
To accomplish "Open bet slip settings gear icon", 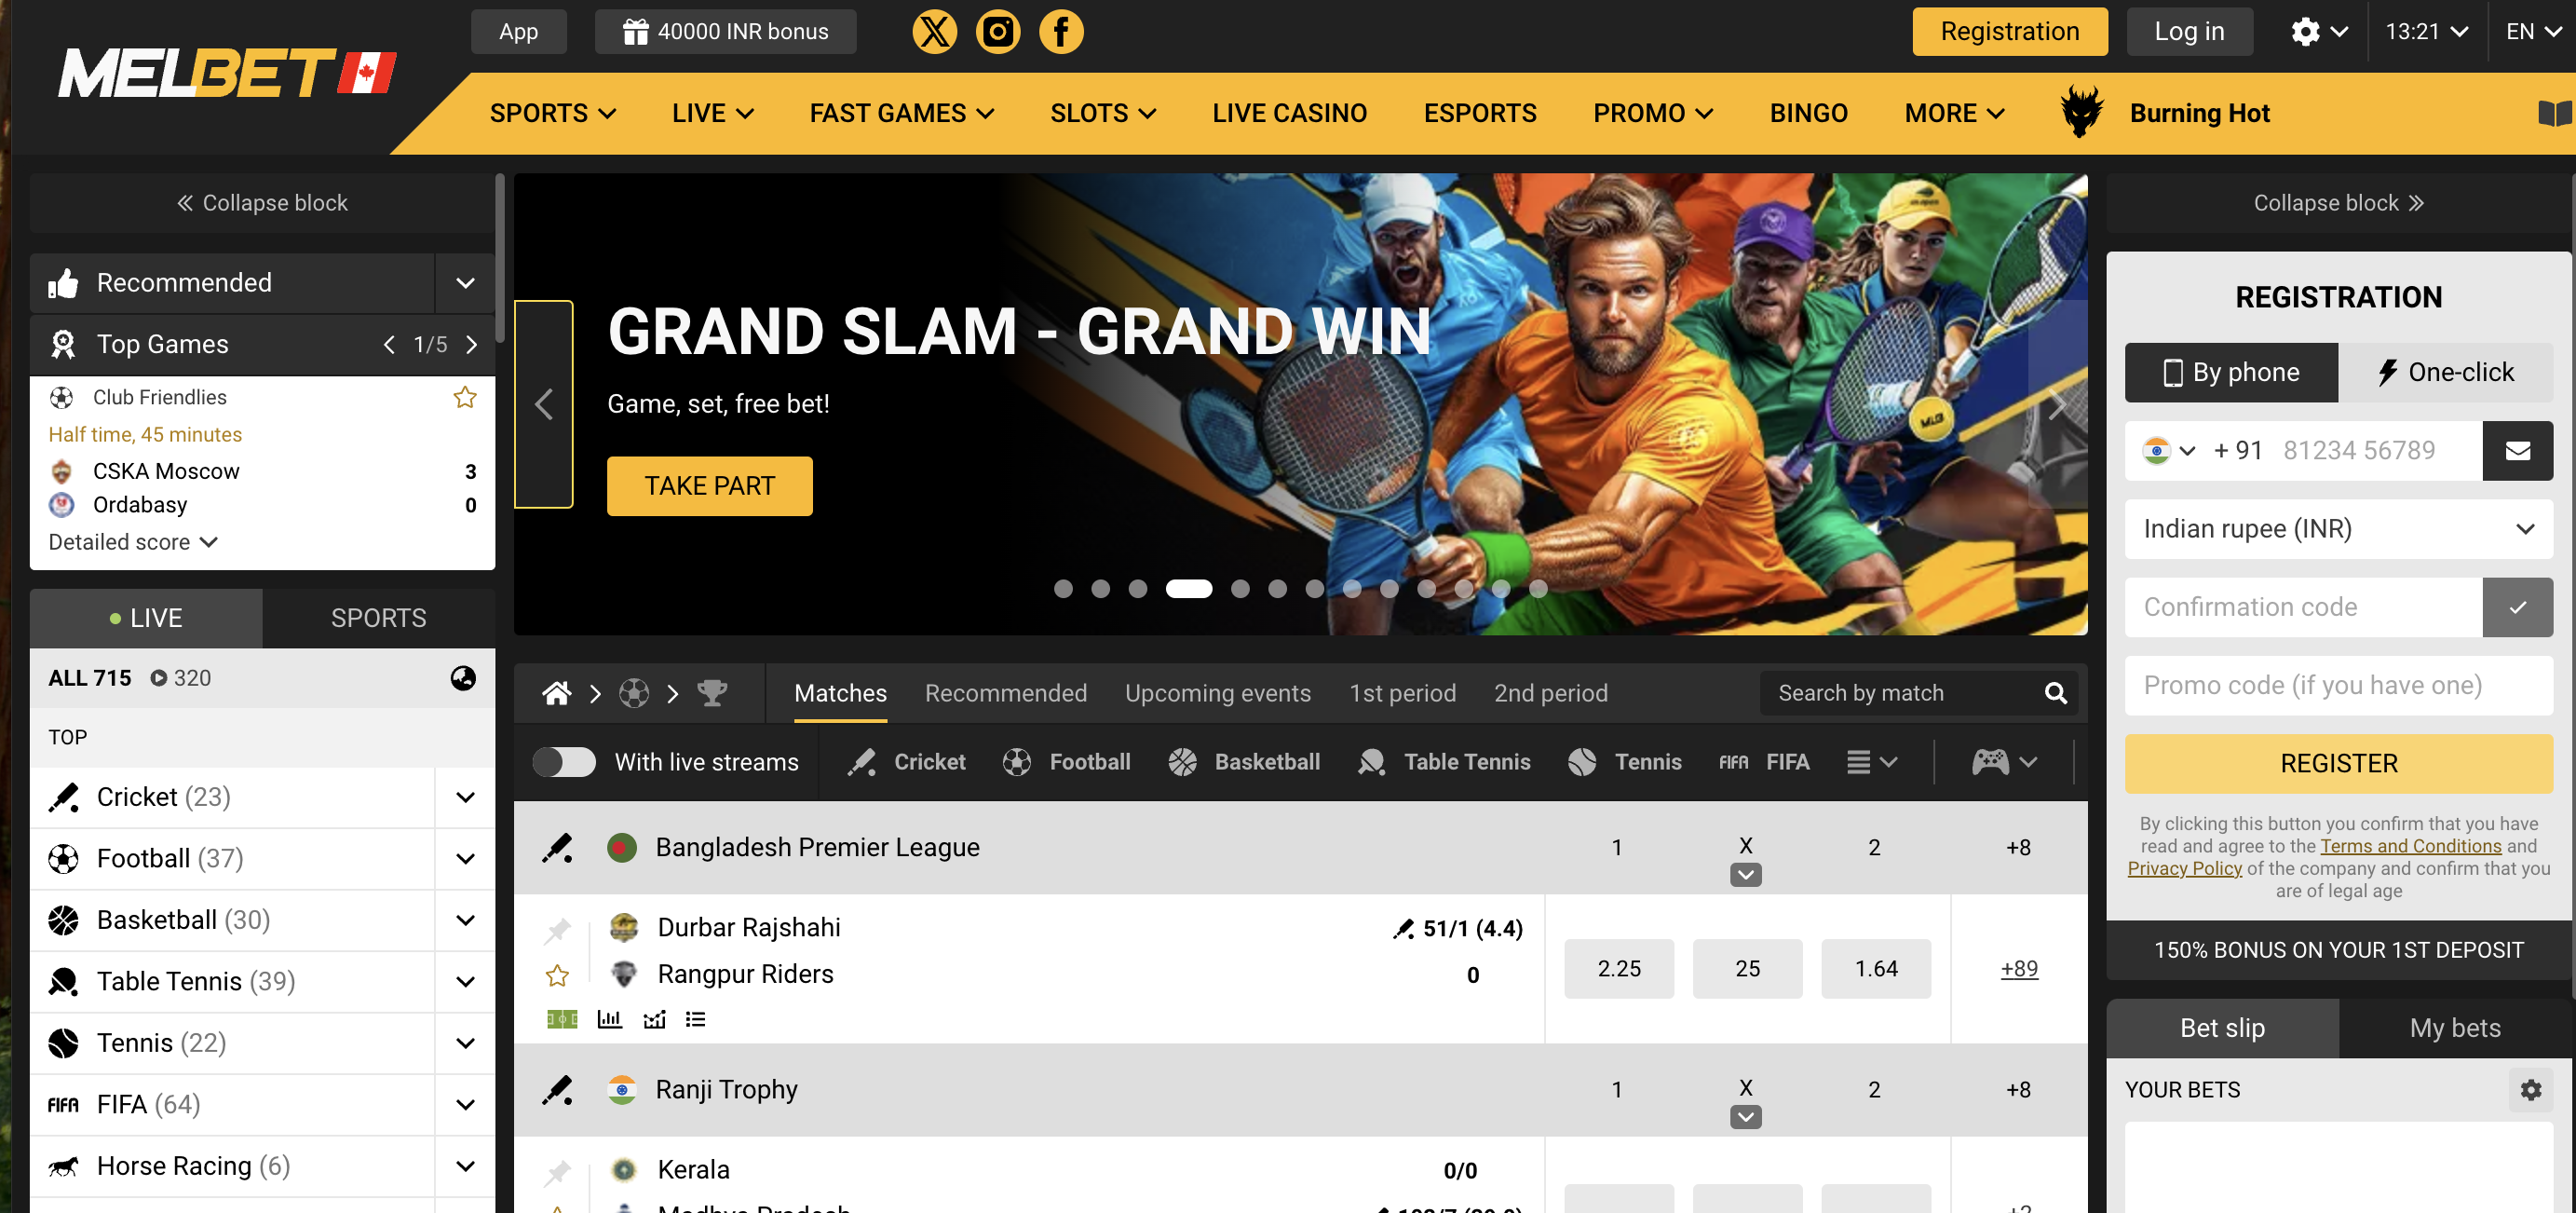I will pyautogui.click(x=2530, y=1090).
